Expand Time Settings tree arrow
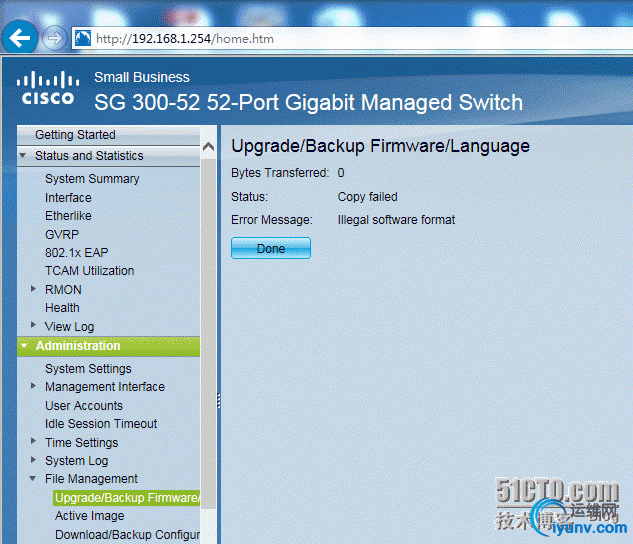 point(34,441)
